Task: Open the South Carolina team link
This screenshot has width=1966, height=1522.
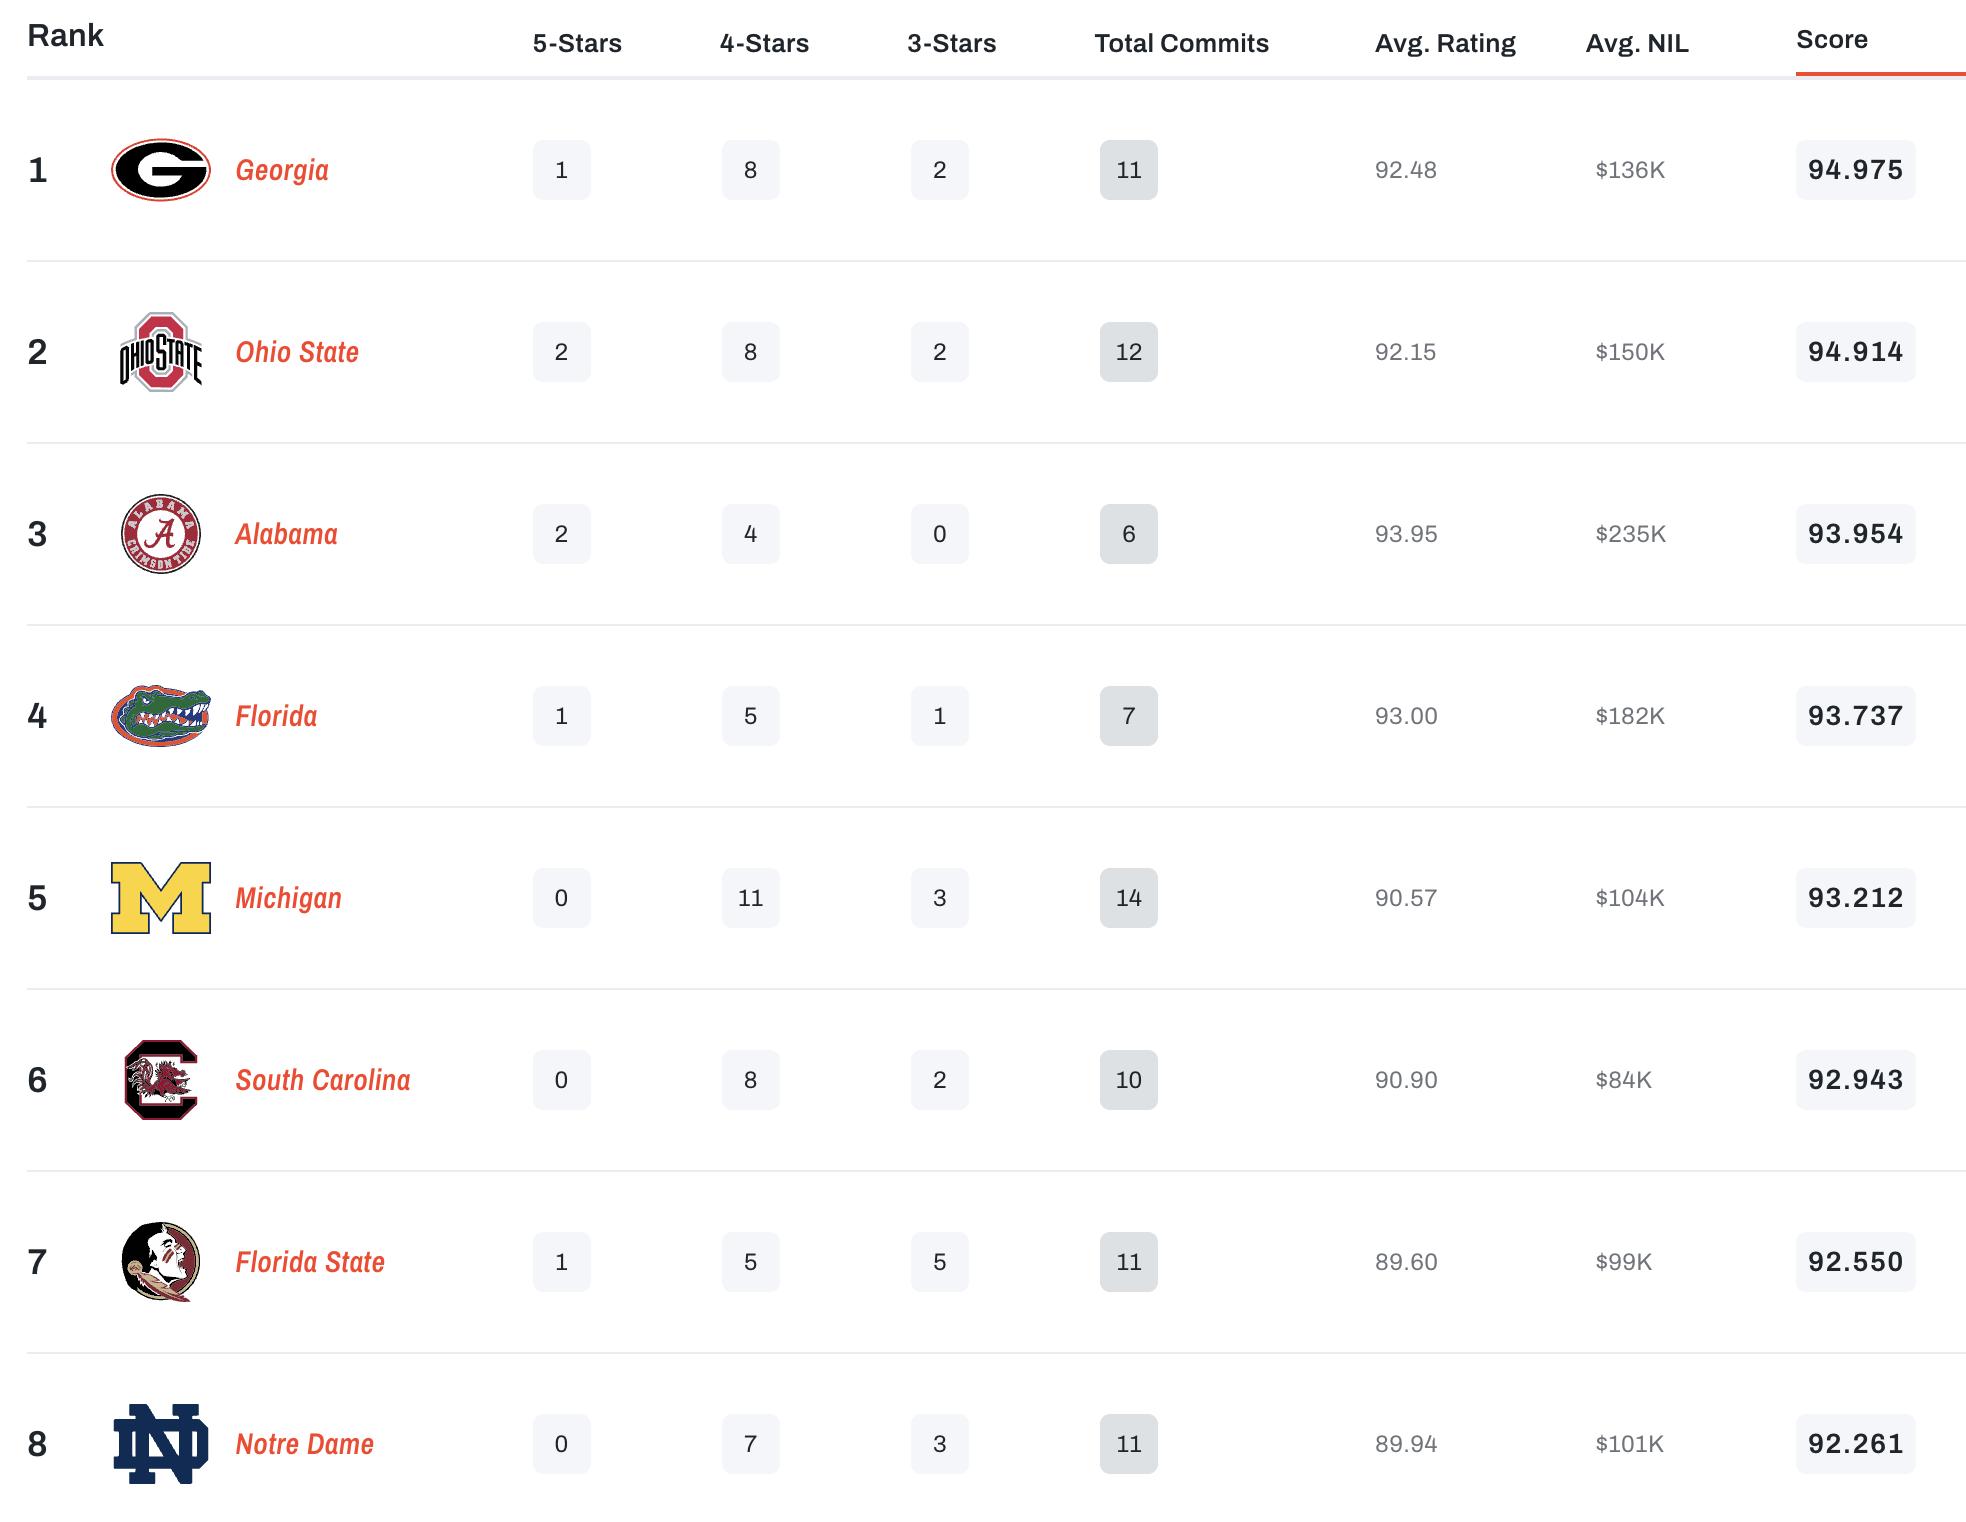Action: 323,1080
